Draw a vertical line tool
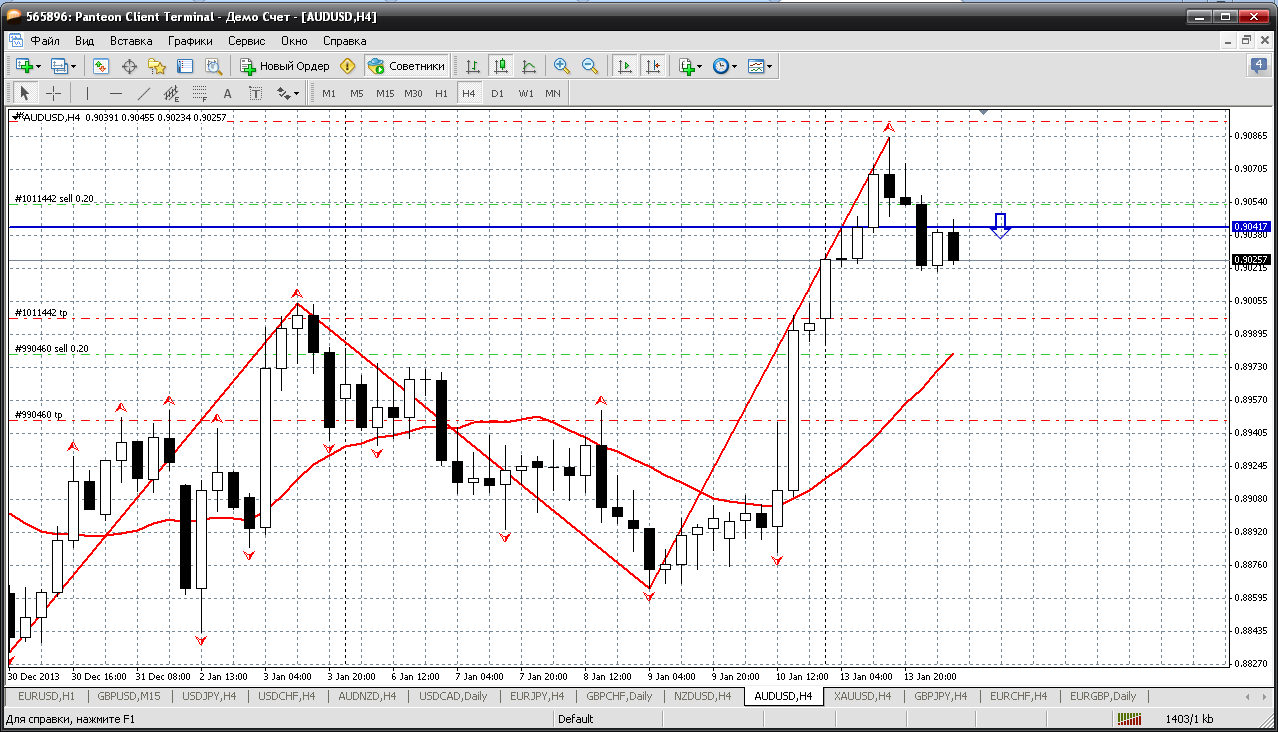This screenshot has height=732, width=1278. click(x=87, y=93)
